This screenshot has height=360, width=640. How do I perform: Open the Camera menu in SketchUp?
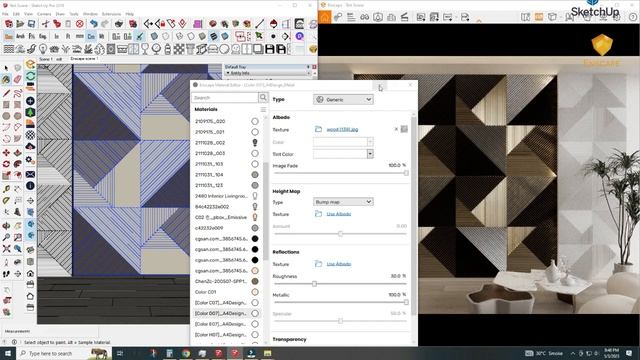point(44,14)
